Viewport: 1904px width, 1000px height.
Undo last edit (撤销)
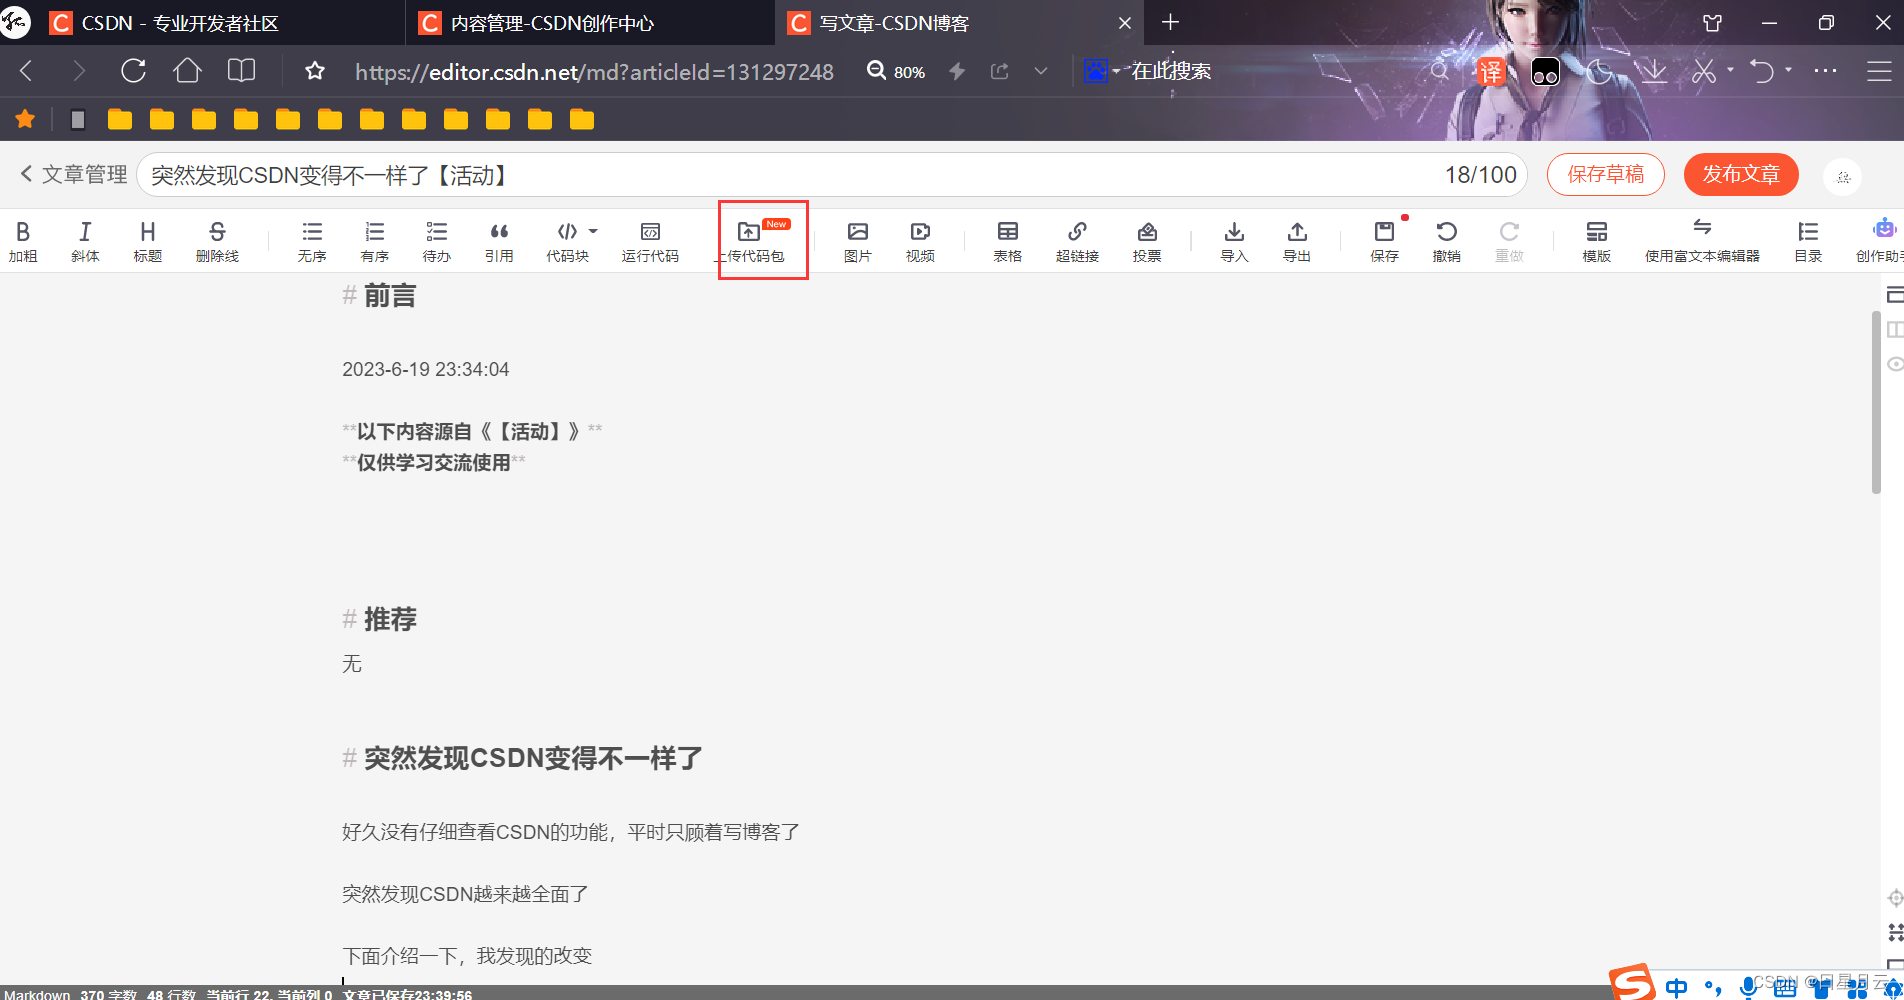[x=1446, y=242]
